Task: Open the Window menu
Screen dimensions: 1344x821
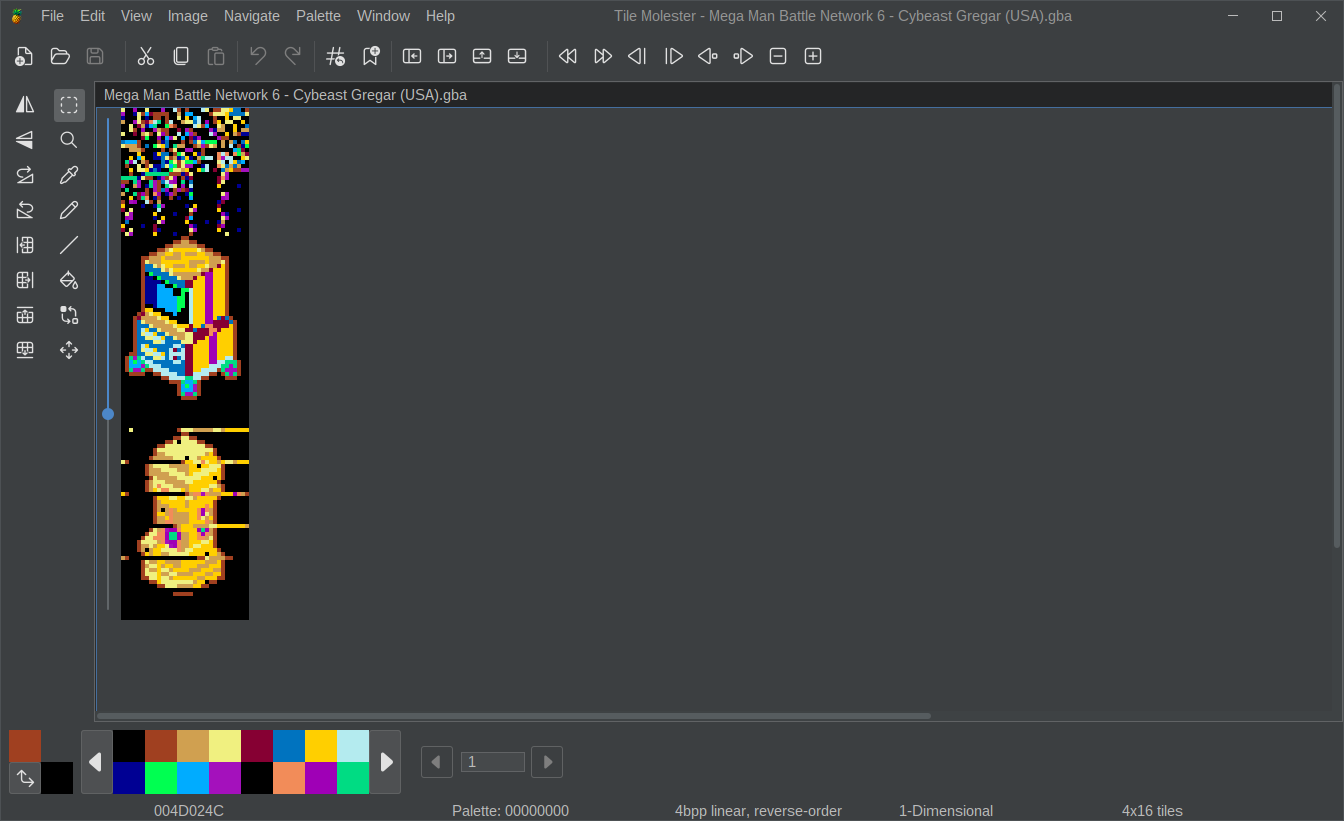Action: [x=383, y=16]
